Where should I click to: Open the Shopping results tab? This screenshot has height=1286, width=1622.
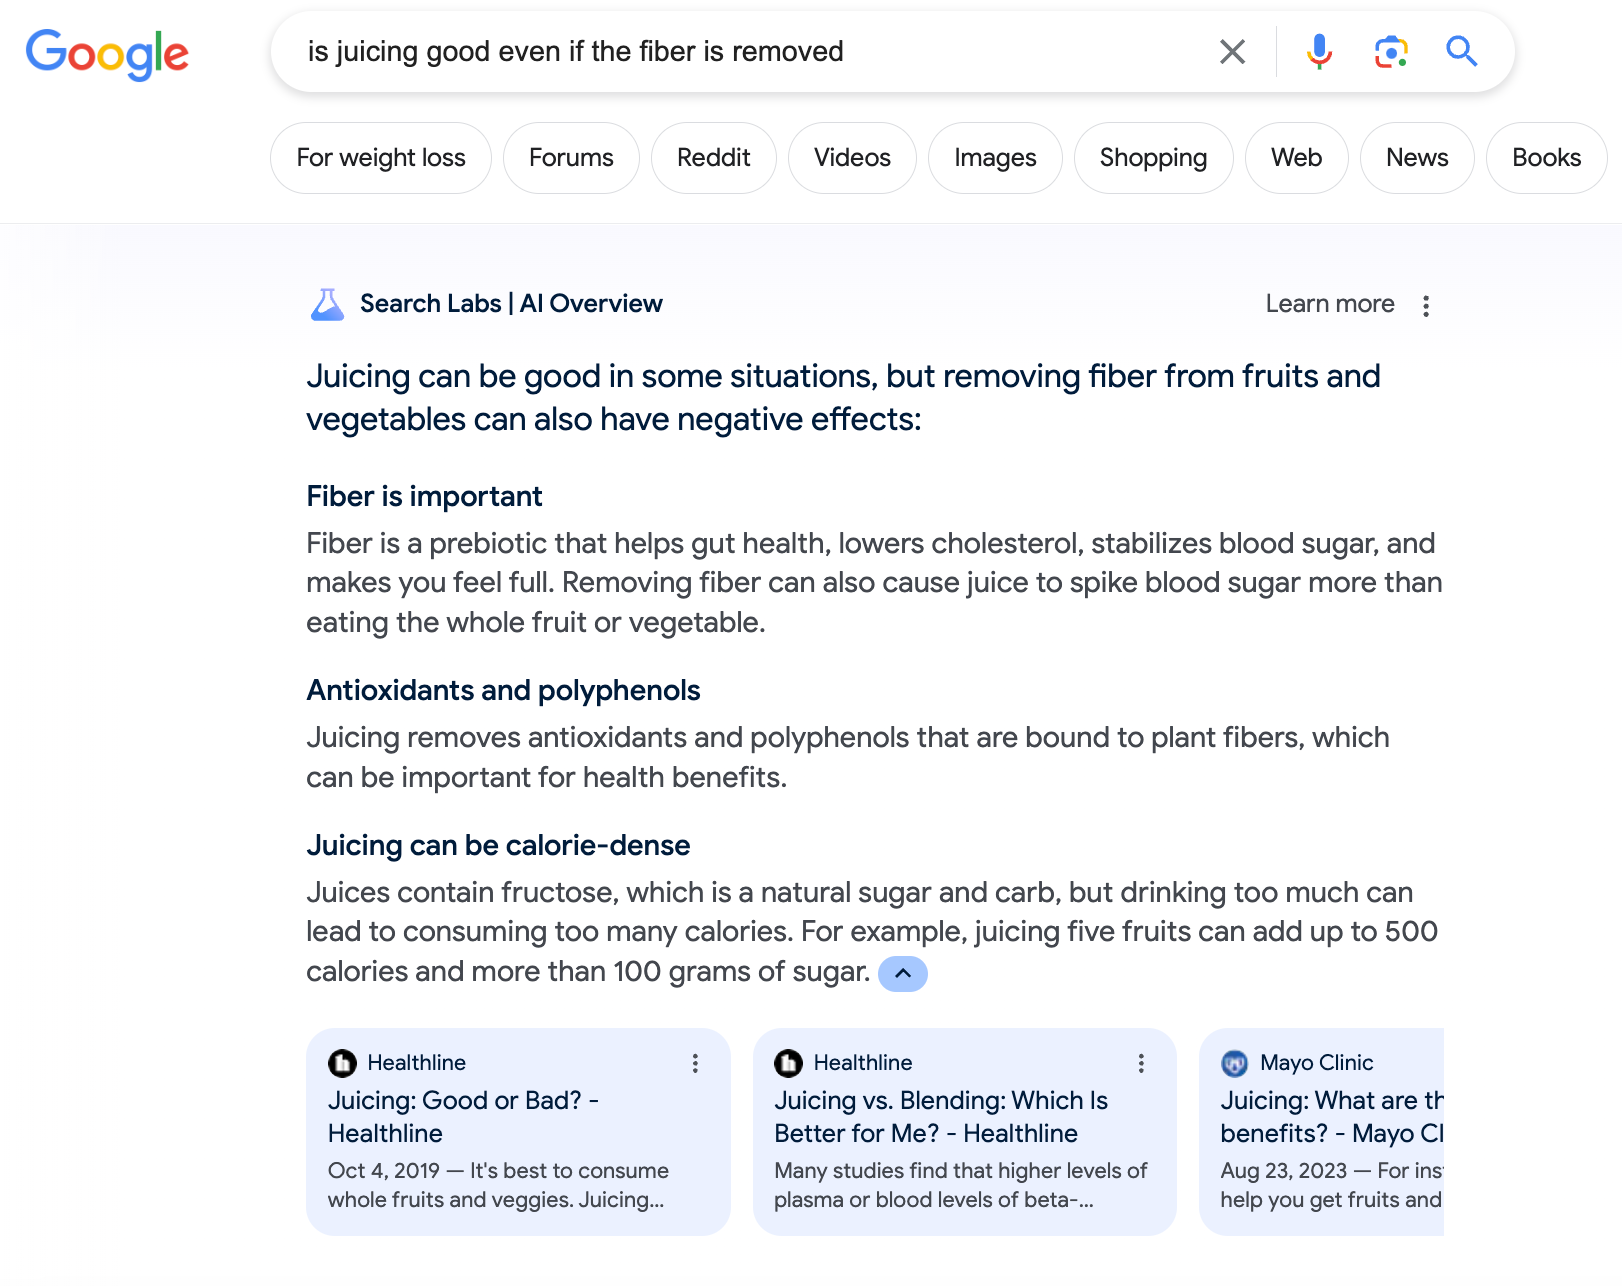pos(1154,158)
